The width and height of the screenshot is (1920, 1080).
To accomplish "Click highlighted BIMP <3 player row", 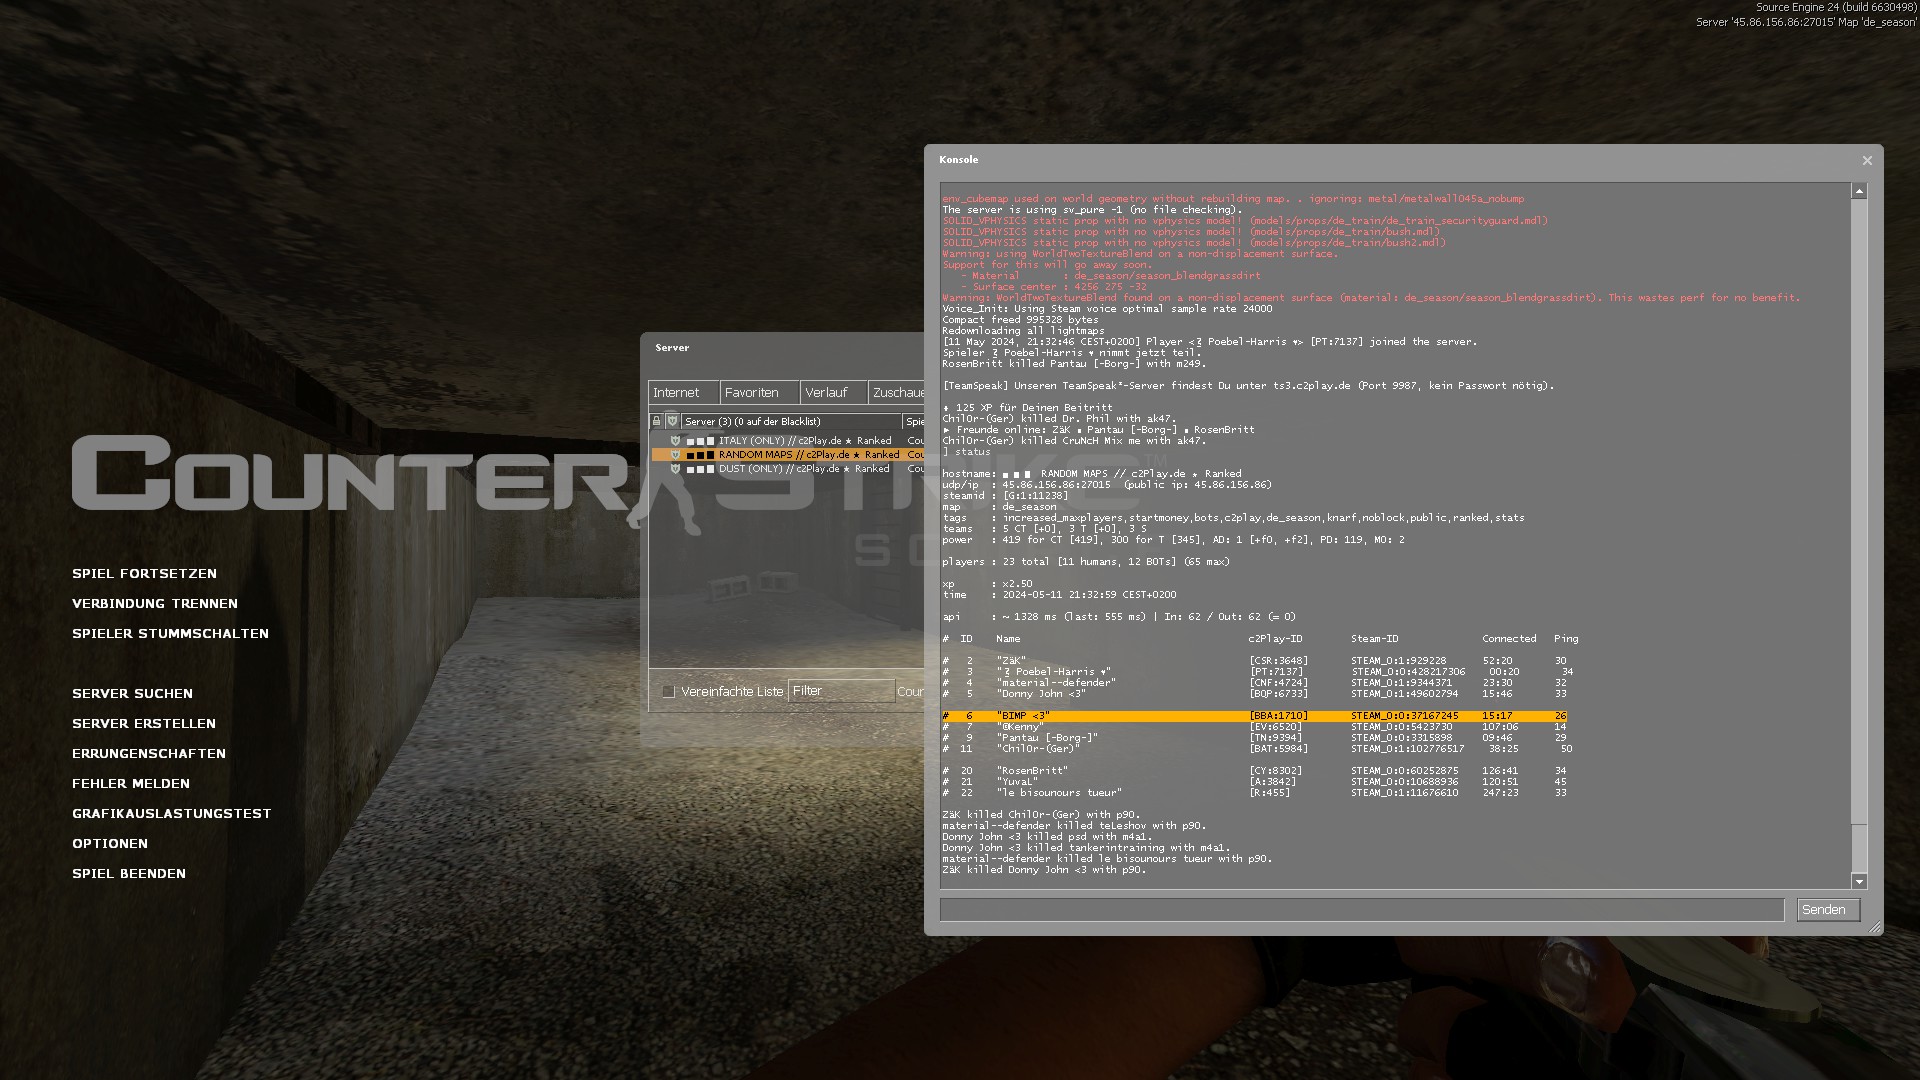I will point(1254,716).
